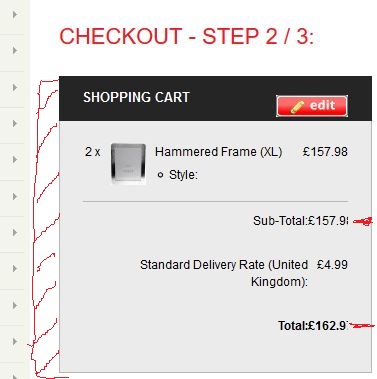Expand the second sidebar arrow from top

[15, 50]
